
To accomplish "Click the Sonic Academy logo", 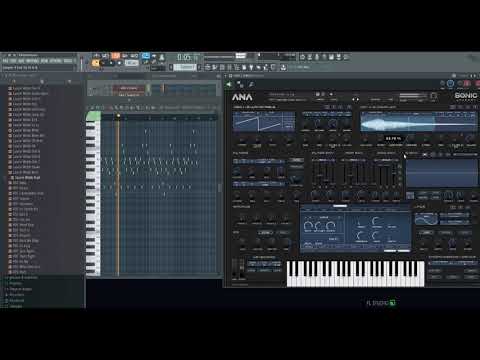I will point(466,96).
